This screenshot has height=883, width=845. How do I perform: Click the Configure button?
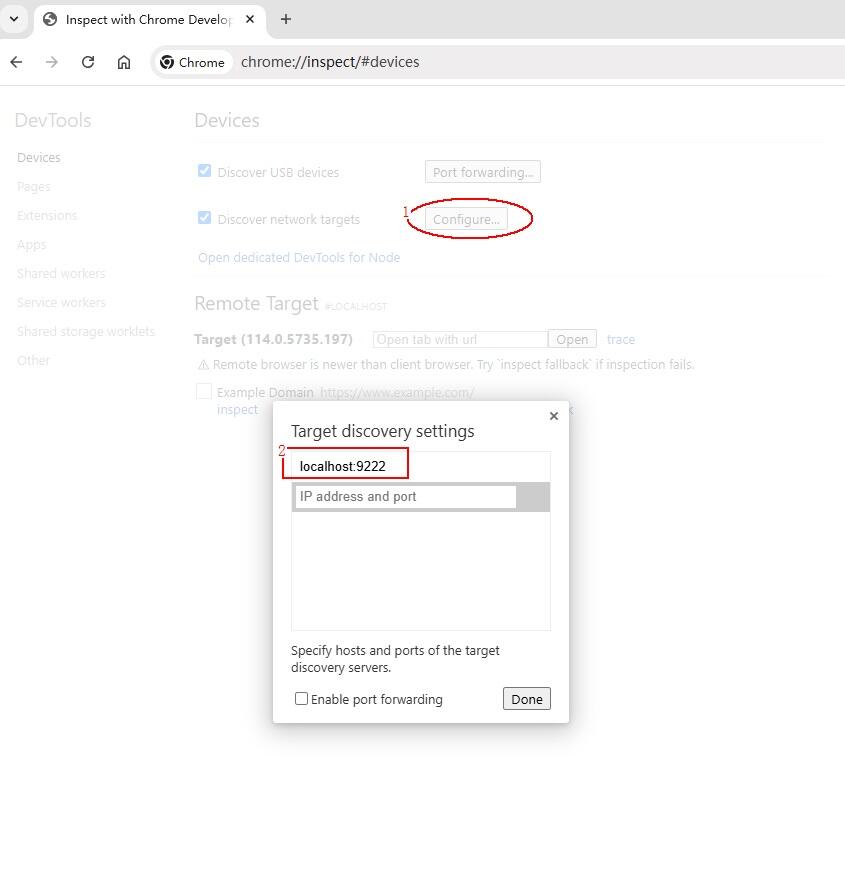pyautogui.click(x=466, y=219)
